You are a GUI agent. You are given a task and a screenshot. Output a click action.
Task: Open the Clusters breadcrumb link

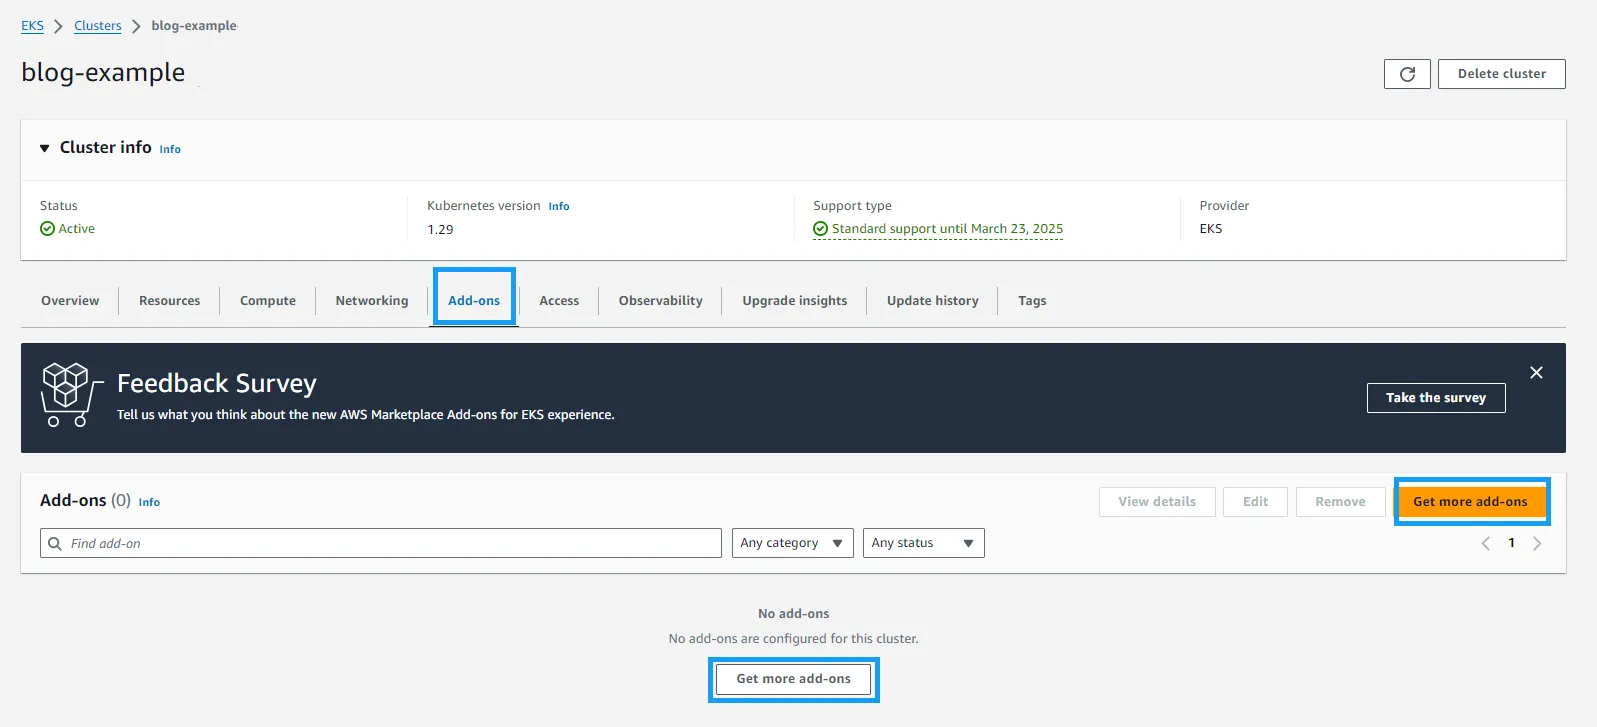click(x=98, y=26)
